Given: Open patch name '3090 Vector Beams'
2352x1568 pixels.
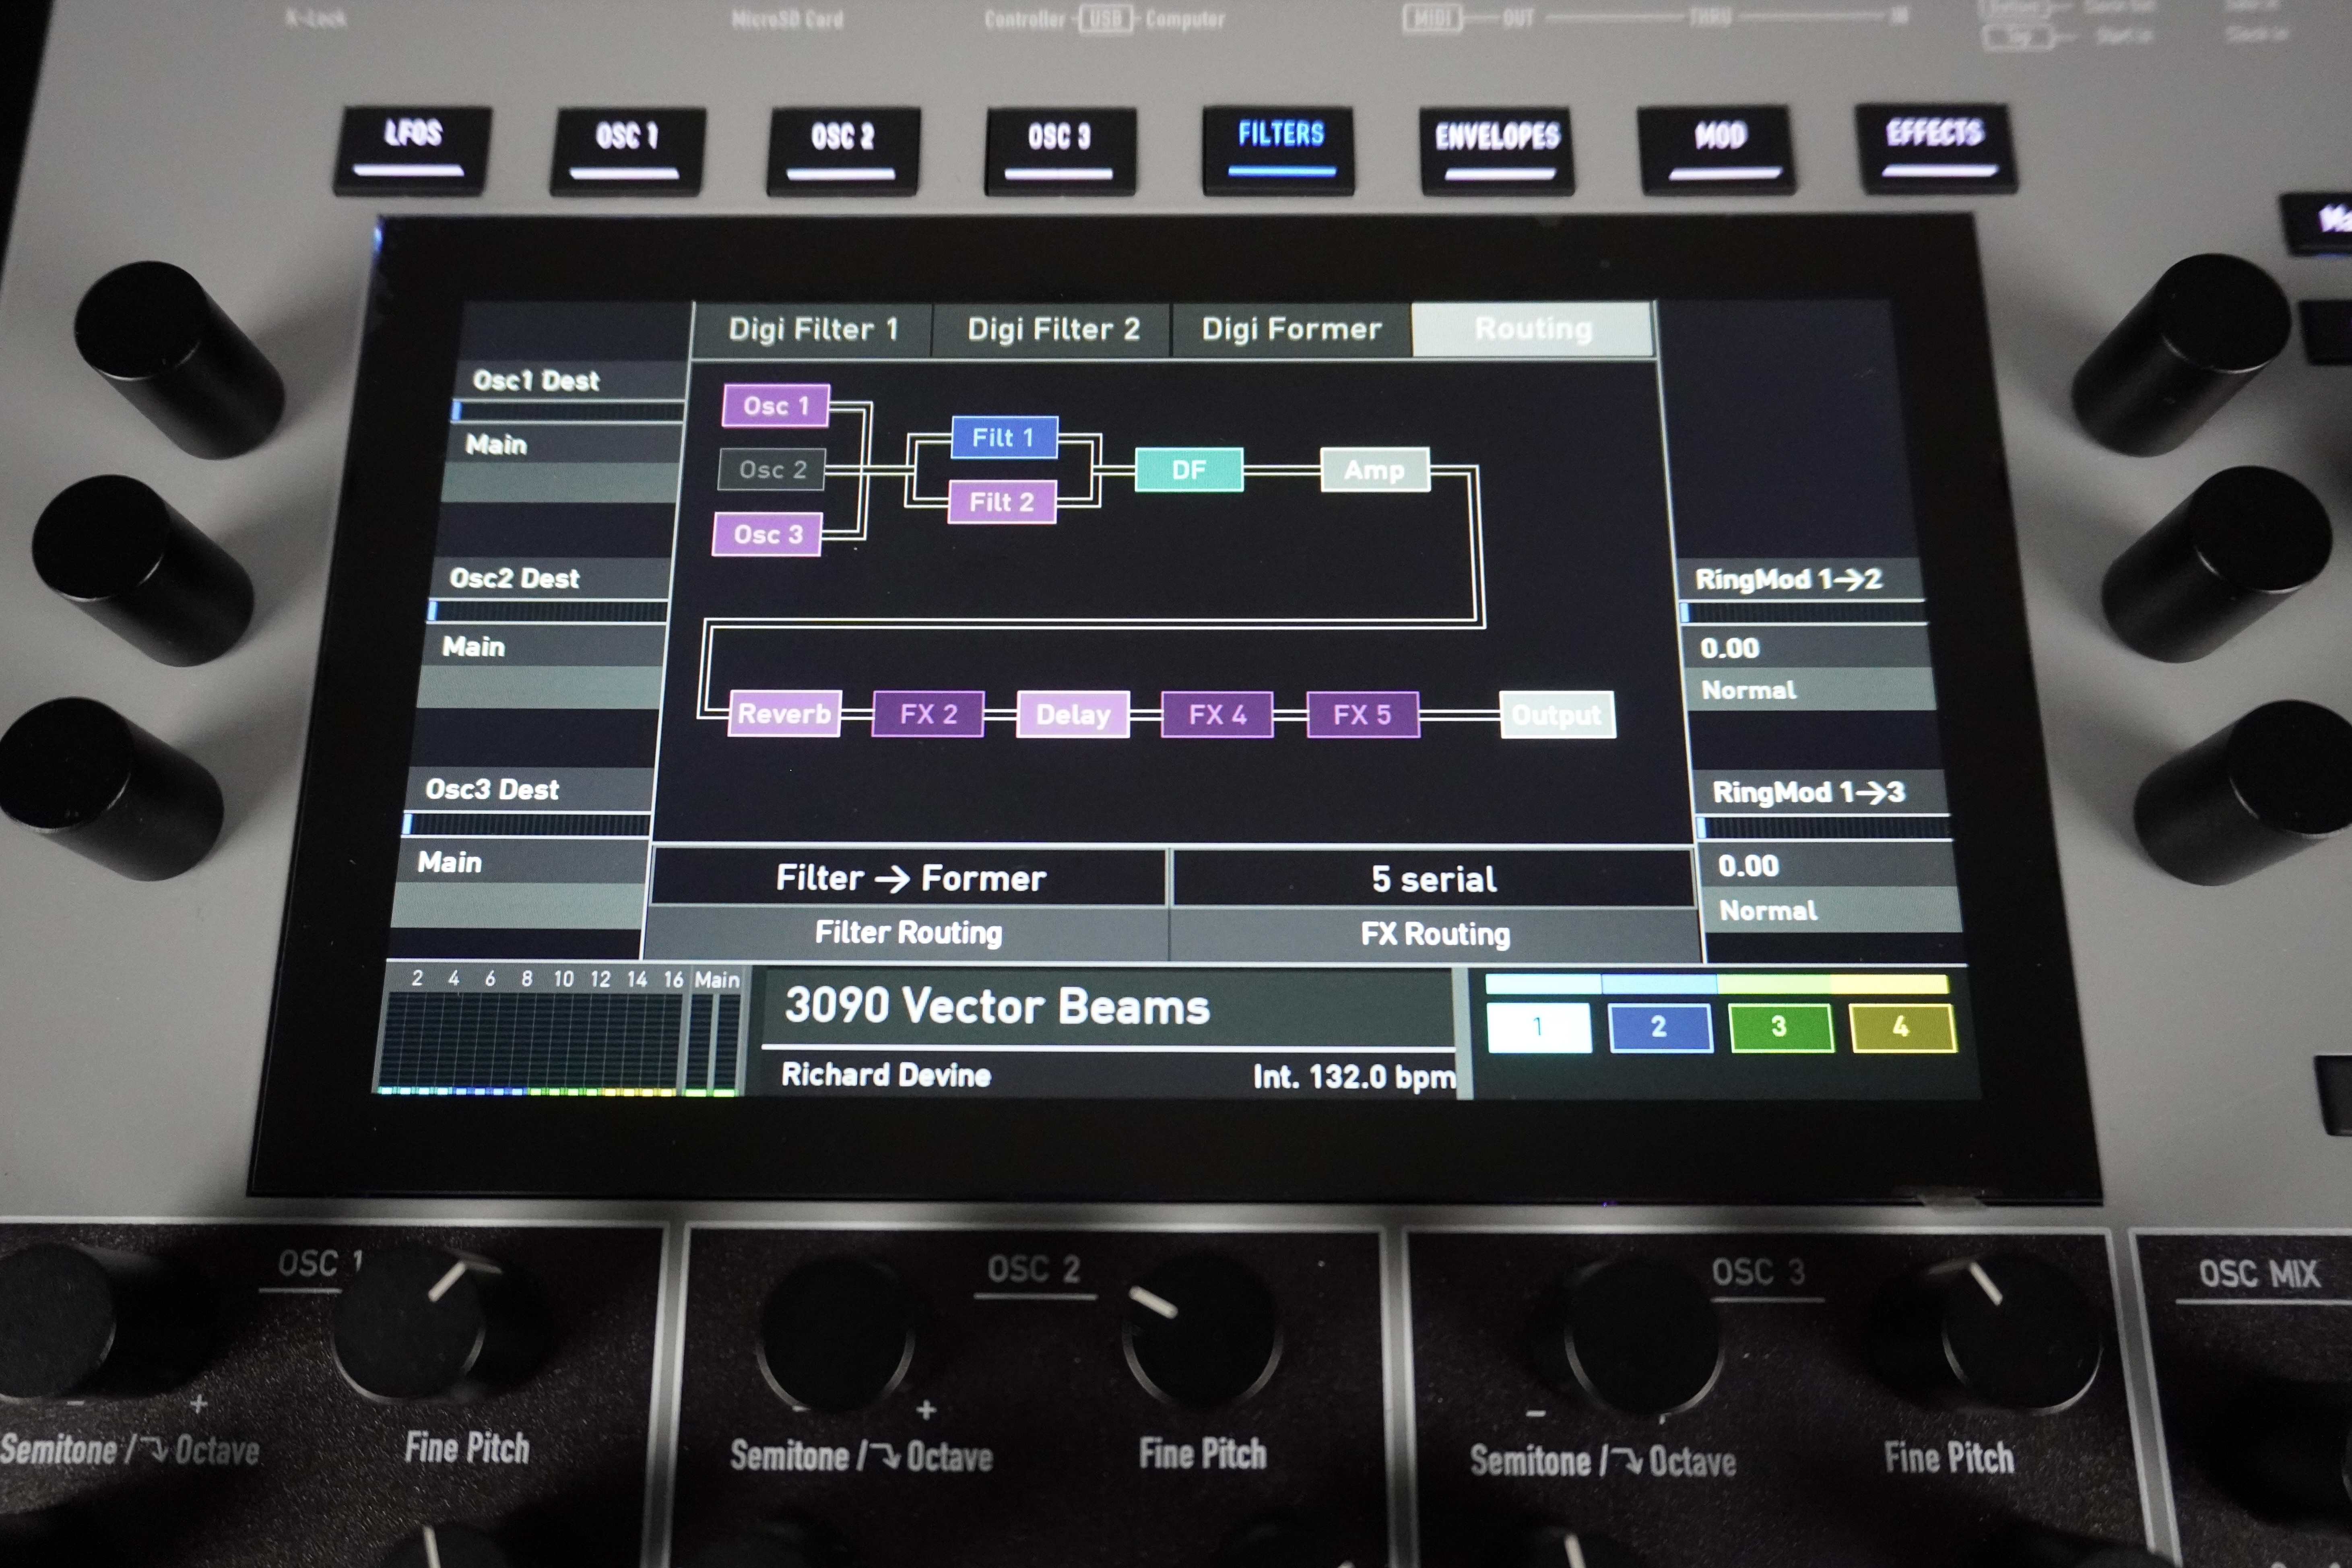Looking at the screenshot, I should (997, 1007).
